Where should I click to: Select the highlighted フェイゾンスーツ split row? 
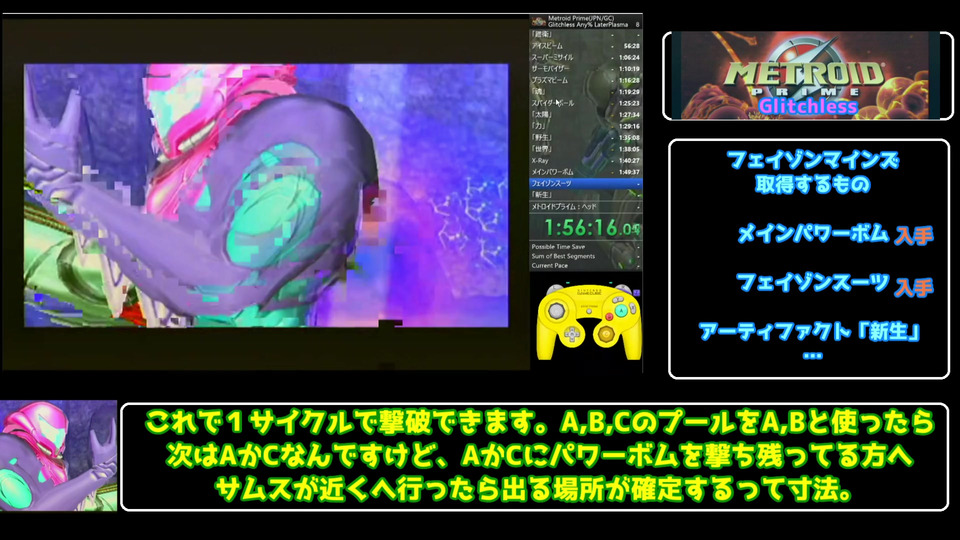585,183
